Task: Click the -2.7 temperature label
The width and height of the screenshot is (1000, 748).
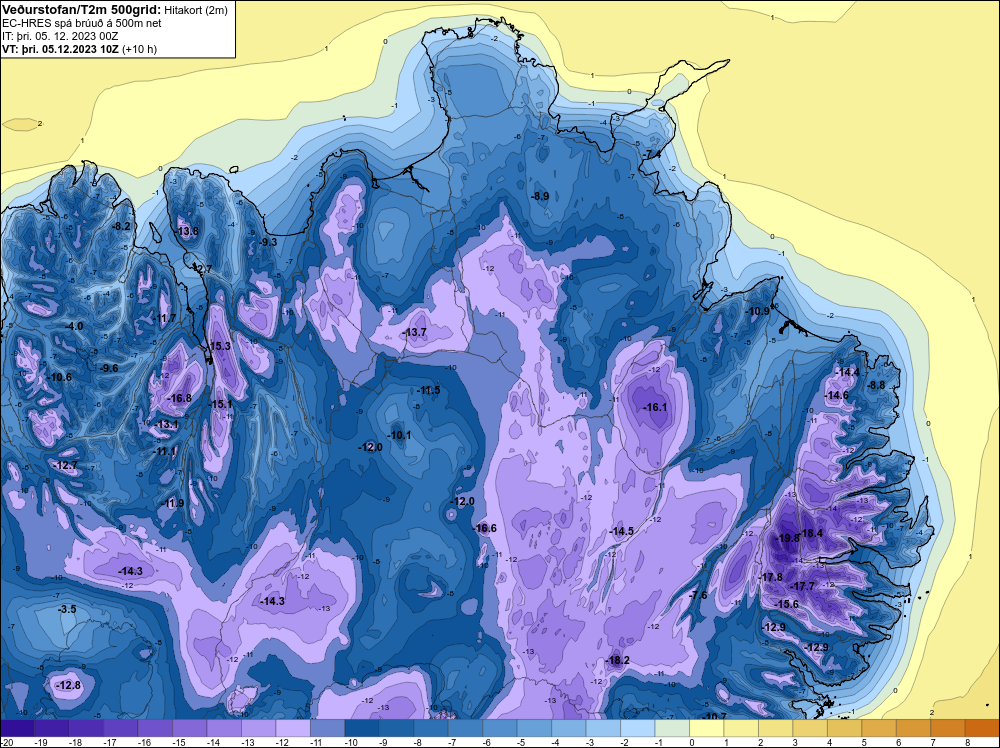Action: pyautogui.click(x=202, y=270)
